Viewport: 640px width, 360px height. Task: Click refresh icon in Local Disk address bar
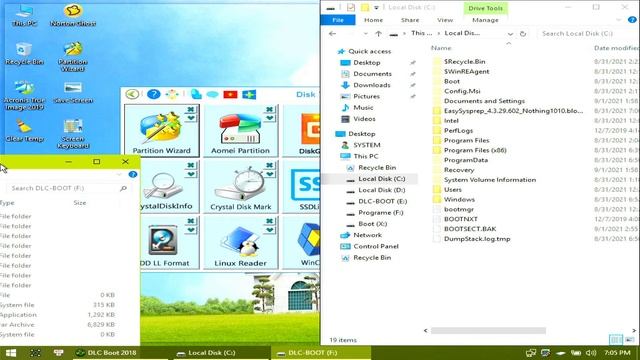point(523,34)
